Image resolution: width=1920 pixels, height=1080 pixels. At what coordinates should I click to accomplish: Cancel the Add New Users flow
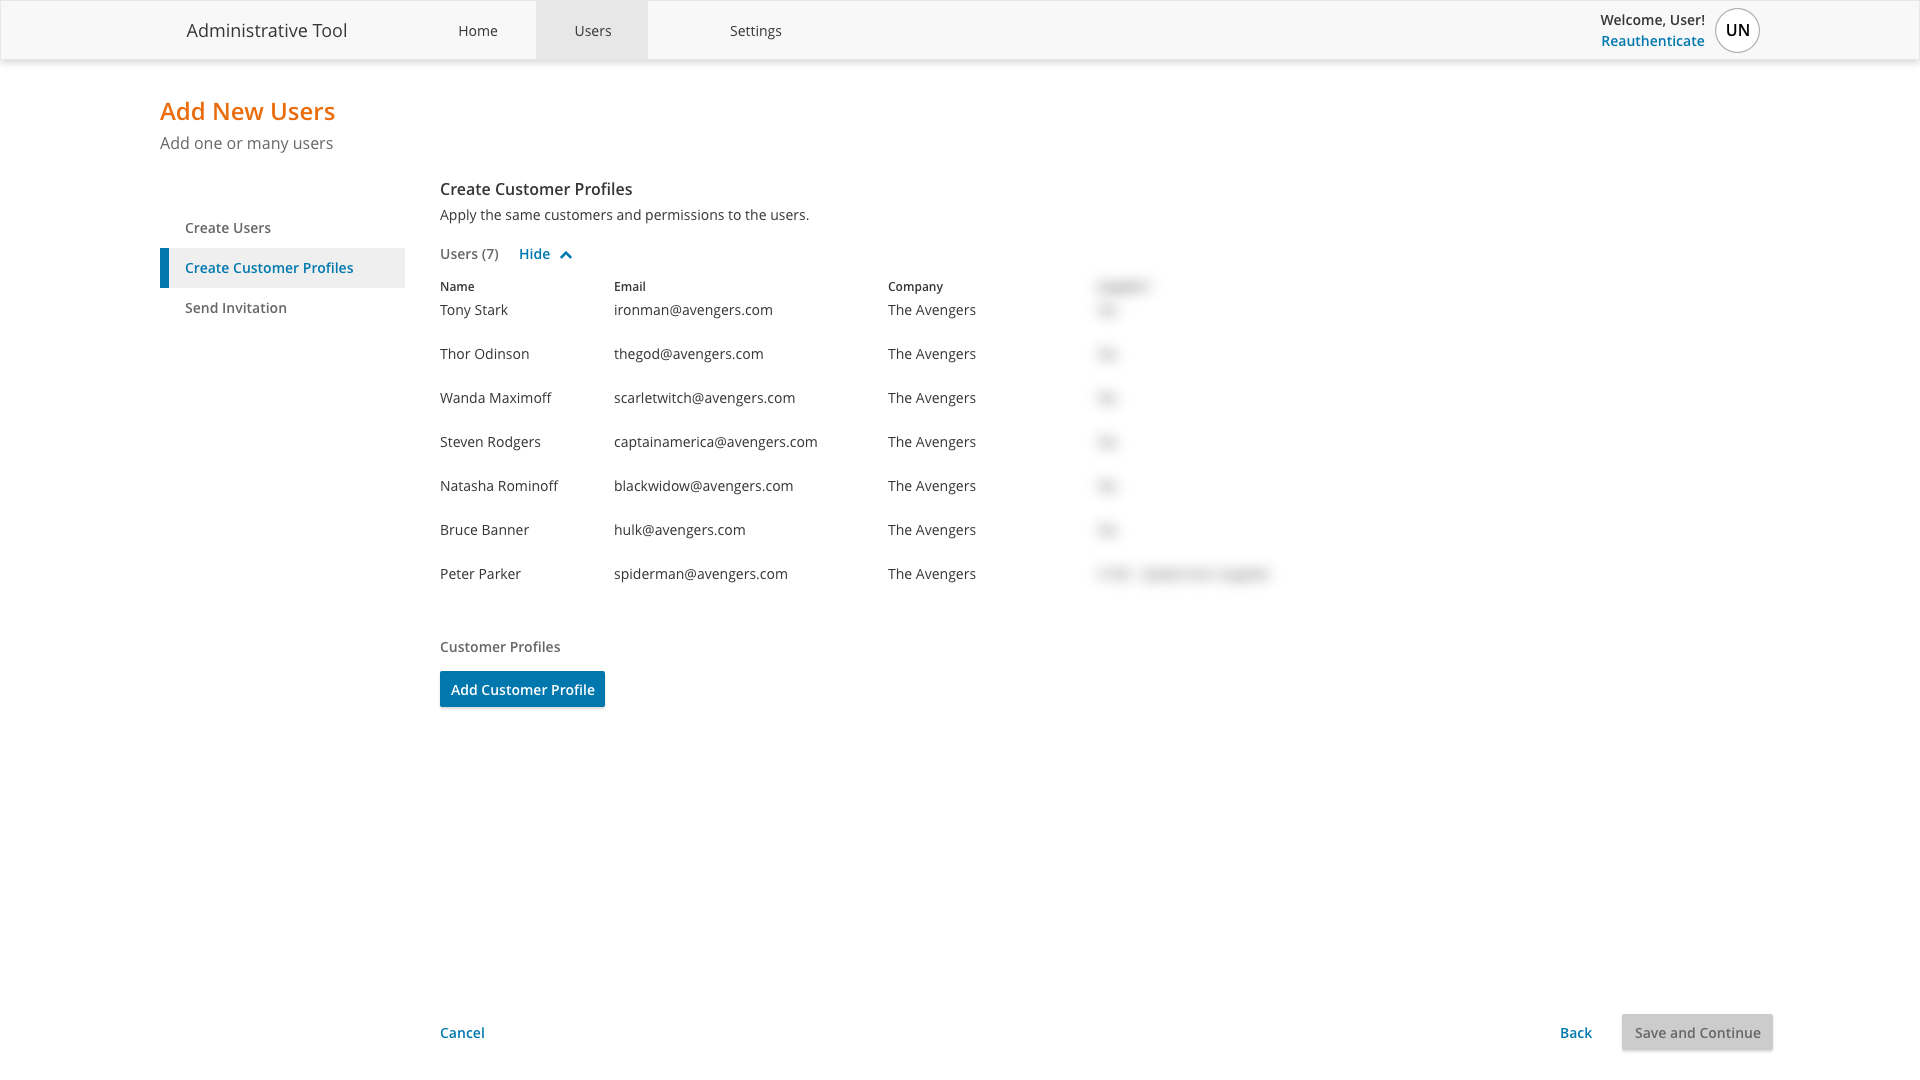pyautogui.click(x=461, y=1032)
